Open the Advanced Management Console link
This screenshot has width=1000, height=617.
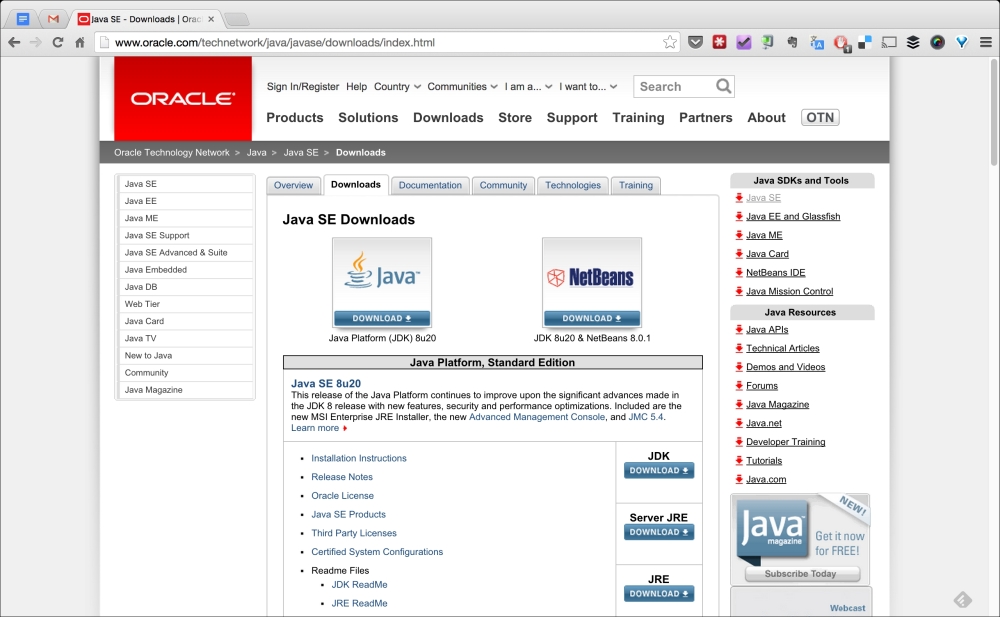tap(537, 417)
